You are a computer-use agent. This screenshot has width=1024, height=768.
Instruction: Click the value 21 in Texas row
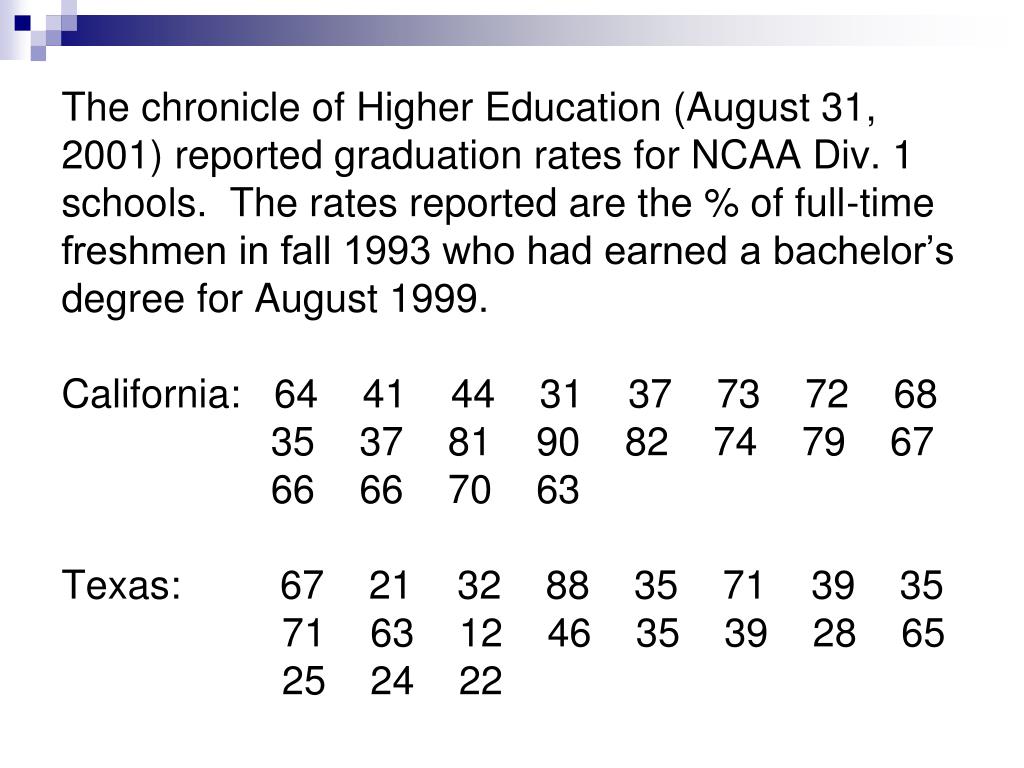pyautogui.click(x=390, y=586)
